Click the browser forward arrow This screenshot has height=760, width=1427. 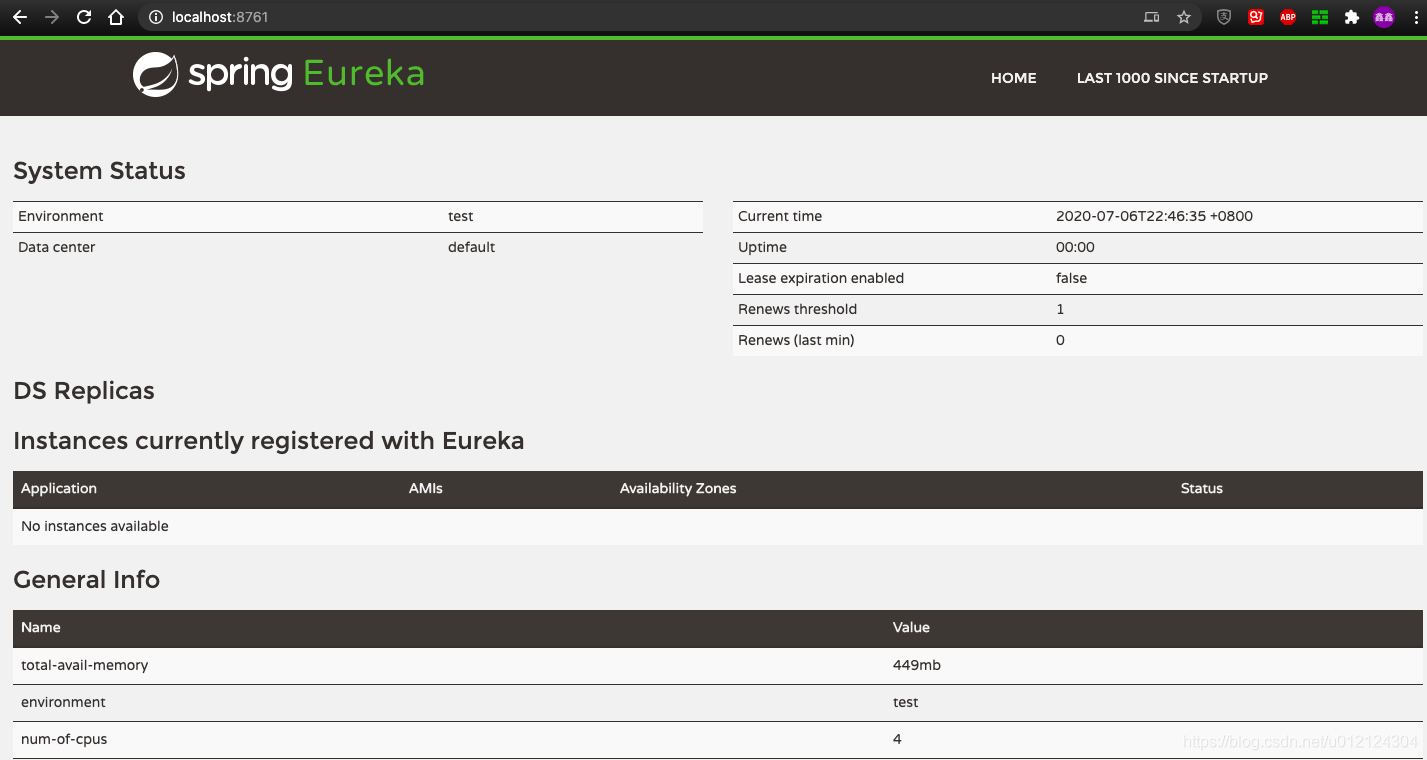coord(52,17)
